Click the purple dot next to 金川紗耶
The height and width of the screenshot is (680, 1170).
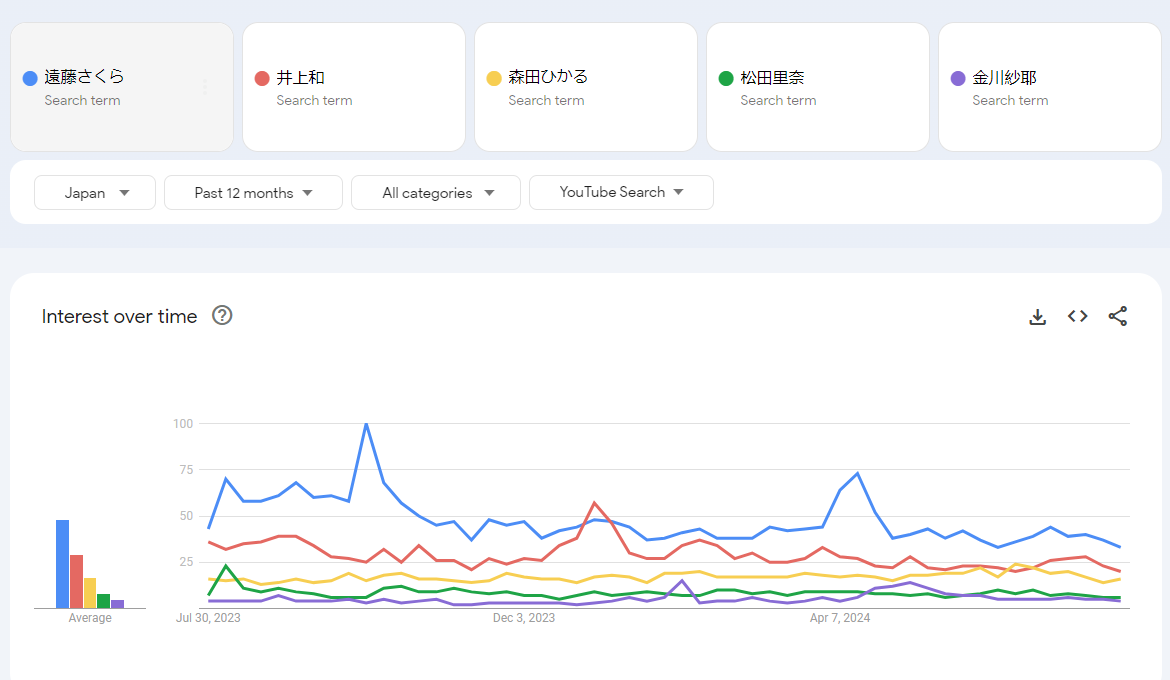coord(958,78)
